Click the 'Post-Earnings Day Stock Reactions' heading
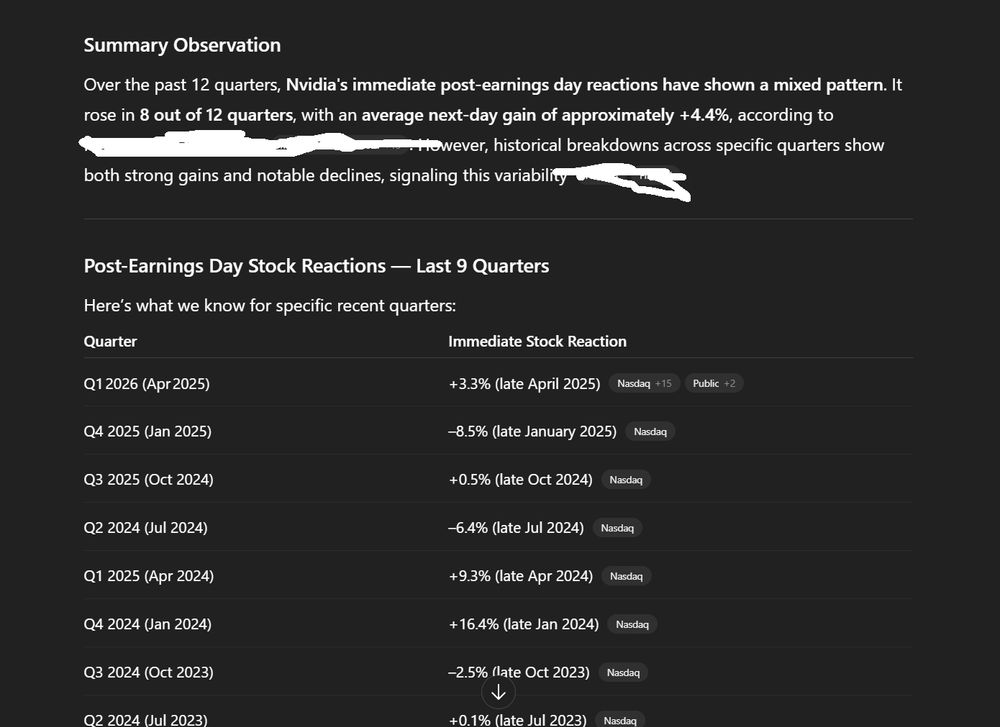This screenshot has height=727, width=1000. pyautogui.click(x=316, y=266)
